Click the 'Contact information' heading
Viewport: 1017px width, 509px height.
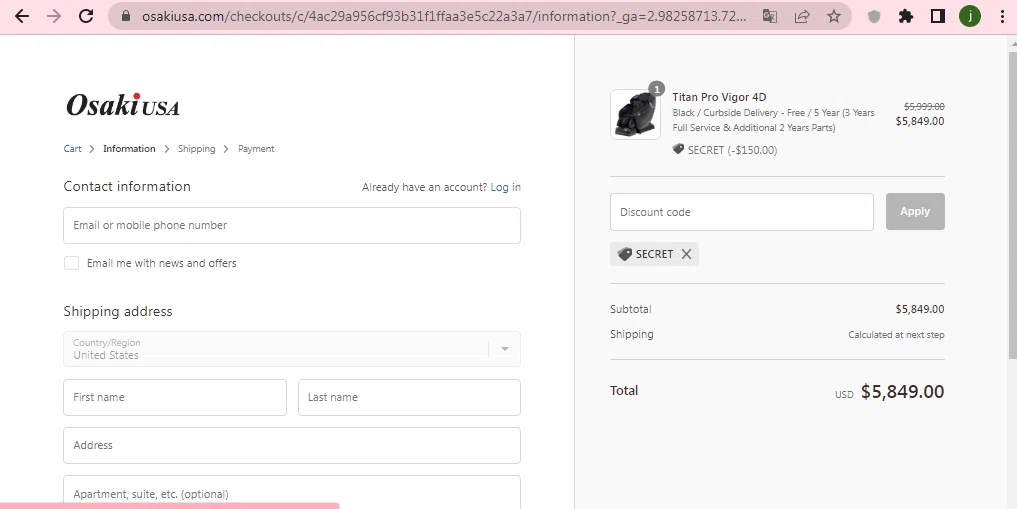[x=127, y=187]
